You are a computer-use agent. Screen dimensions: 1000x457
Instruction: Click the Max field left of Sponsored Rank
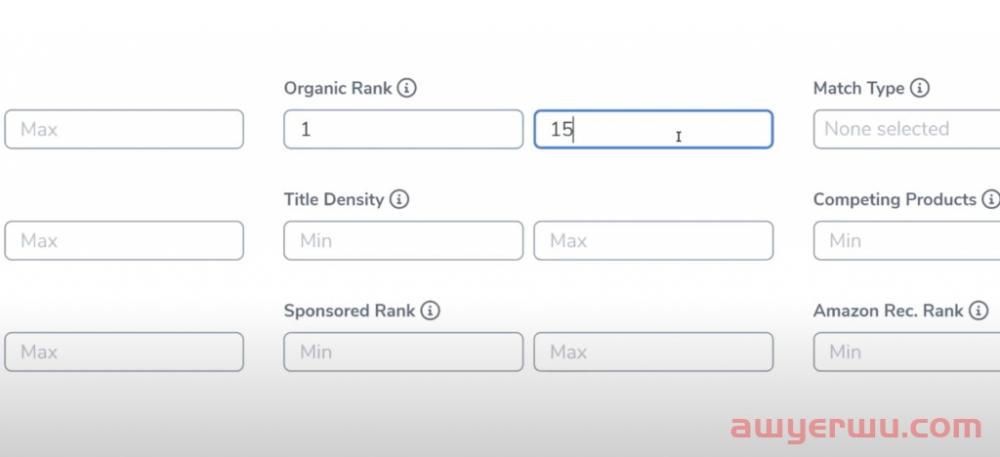[124, 352]
